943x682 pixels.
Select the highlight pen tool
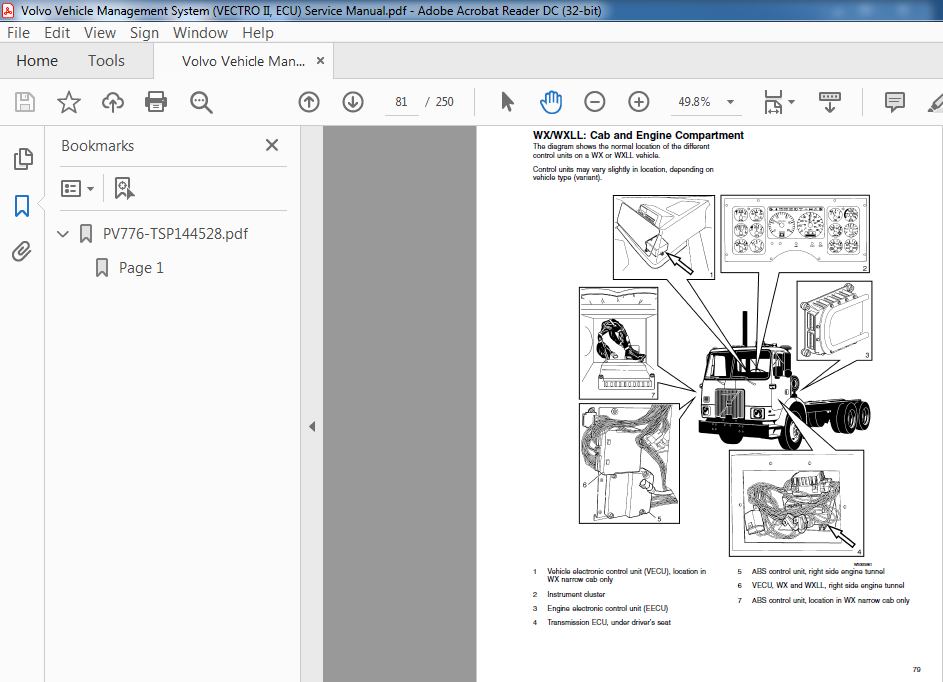[x=935, y=102]
